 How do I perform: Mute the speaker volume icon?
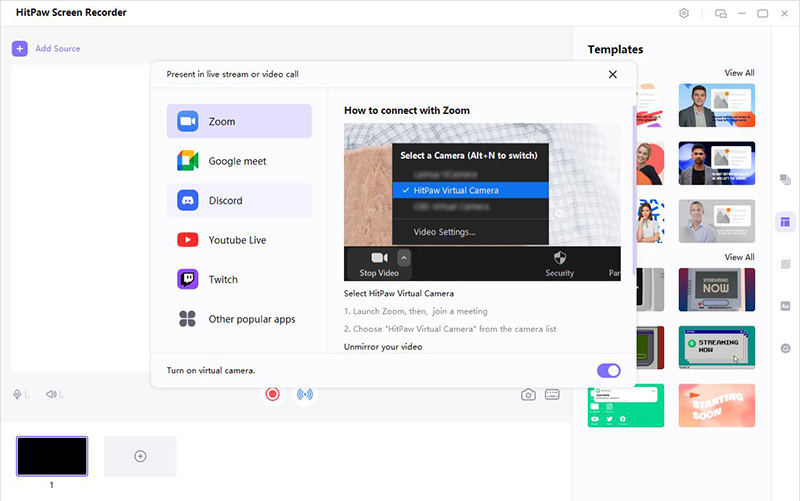point(51,394)
